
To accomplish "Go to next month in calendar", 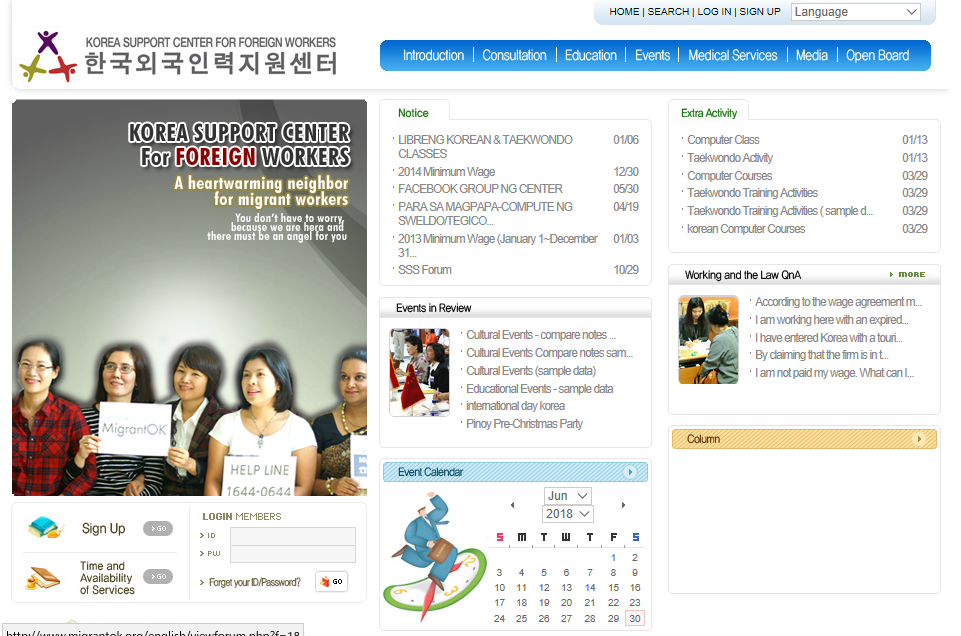I will (x=623, y=505).
